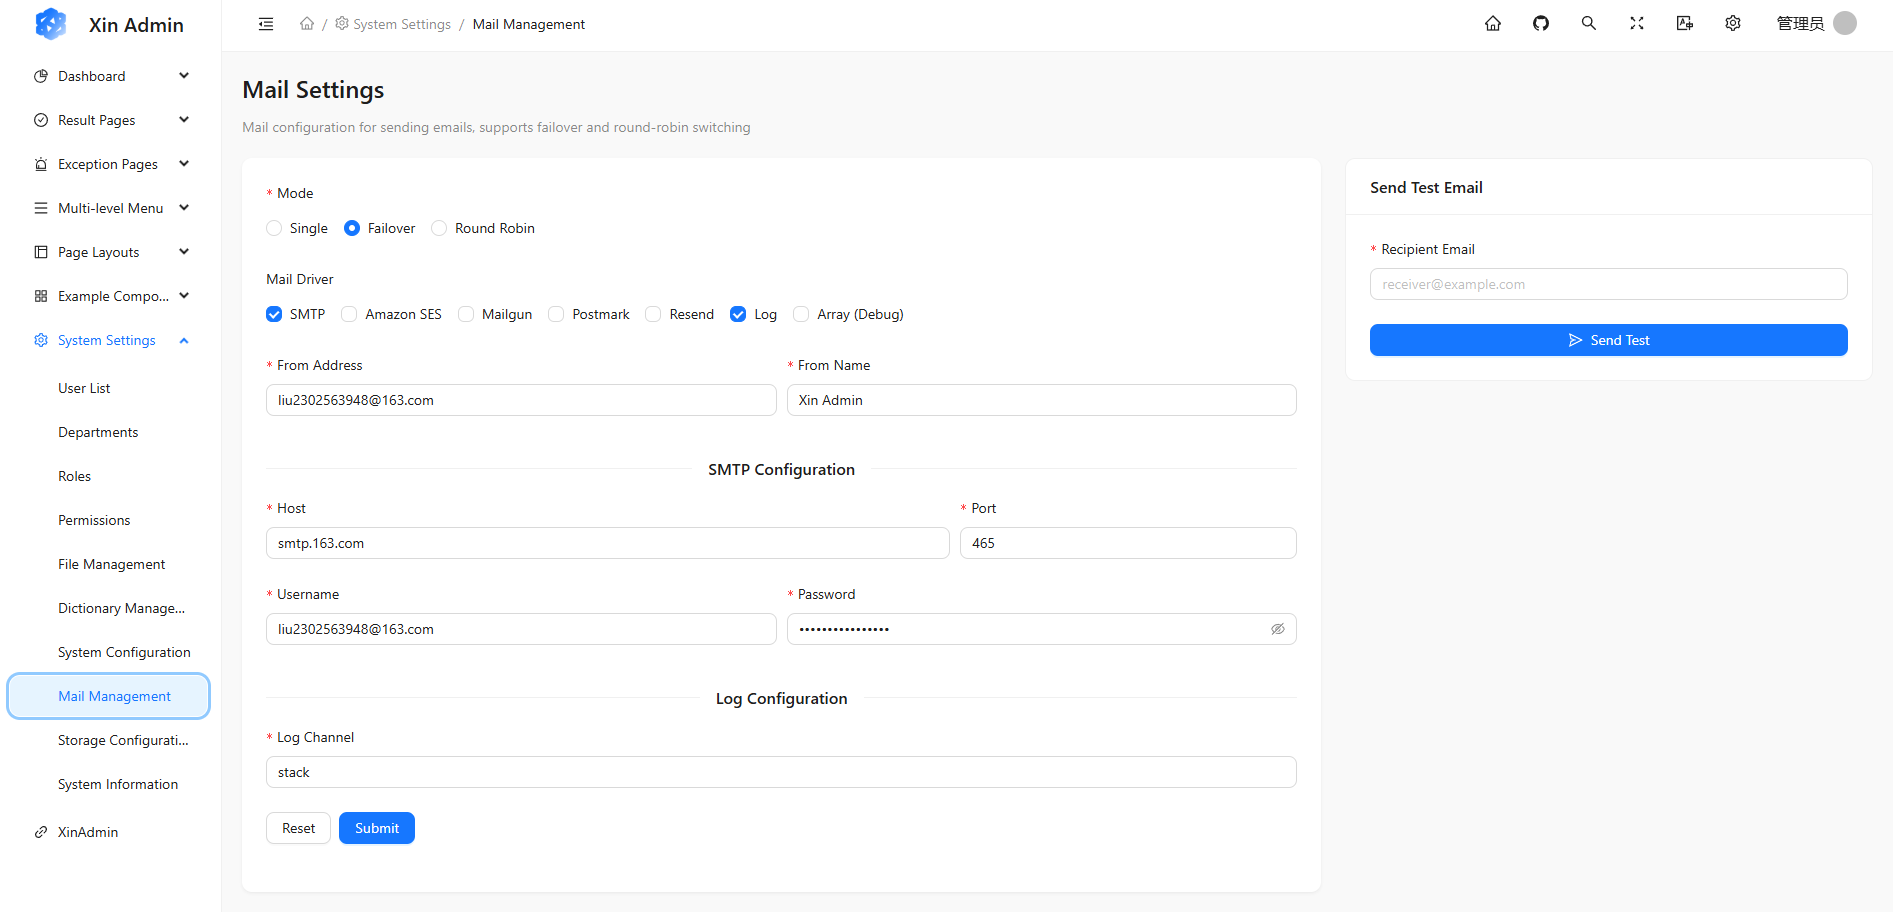This screenshot has width=1893, height=912.
Task: Click the Send Test button
Action: [1608, 340]
